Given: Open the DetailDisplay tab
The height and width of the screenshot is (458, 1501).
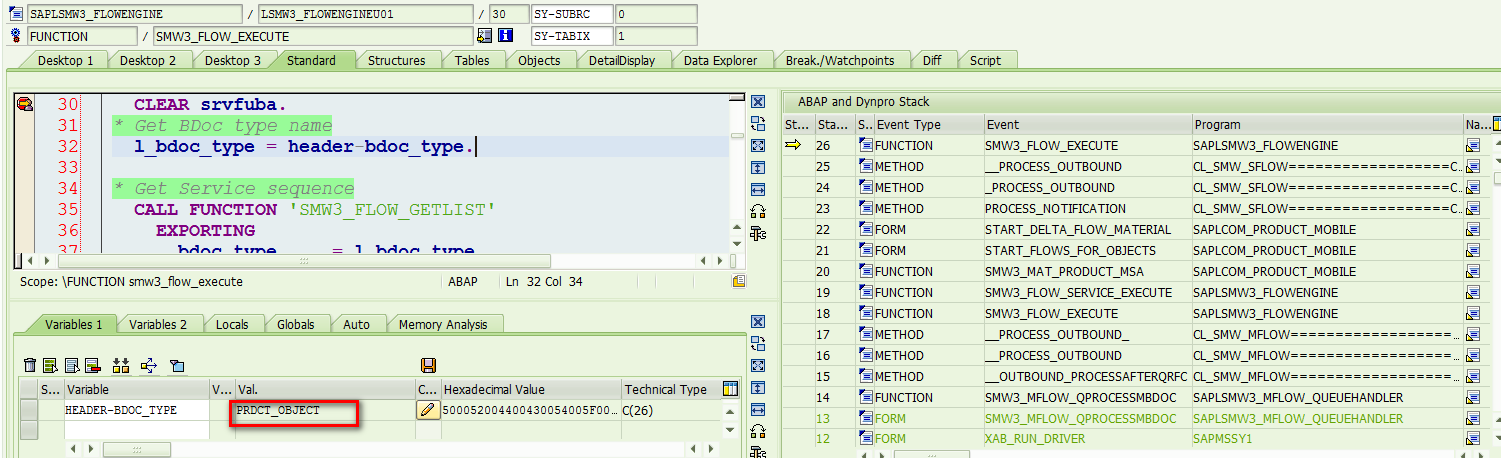Looking at the screenshot, I should (621, 60).
